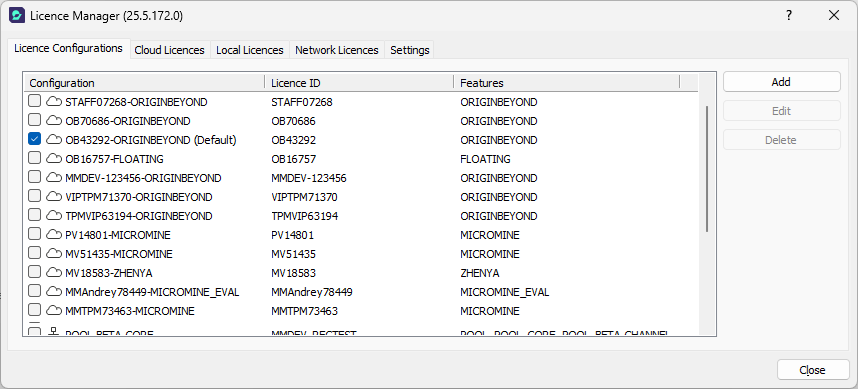
Task: Uncheck the OB43292-ORIGINBEYOND default configuration
Action: (x=34, y=140)
